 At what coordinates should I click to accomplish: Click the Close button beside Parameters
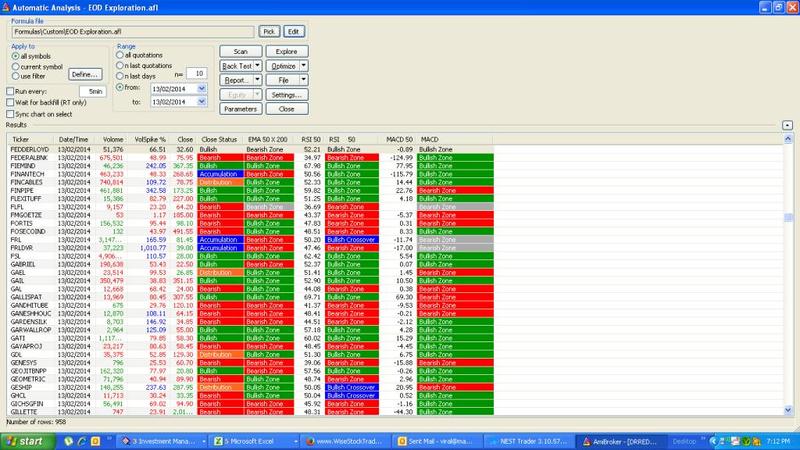(x=287, y=109)
